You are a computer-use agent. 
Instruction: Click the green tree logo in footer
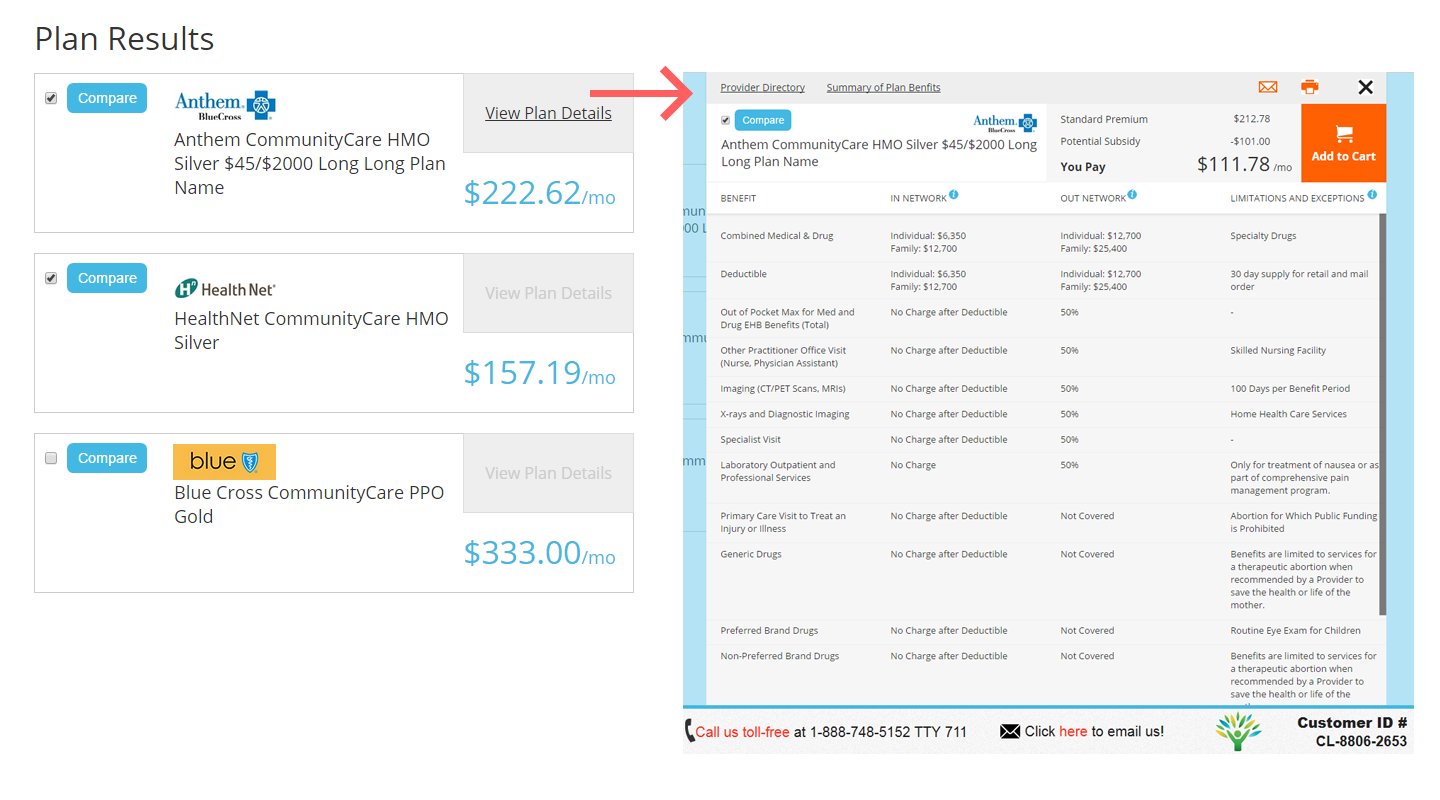point(1238,731)
